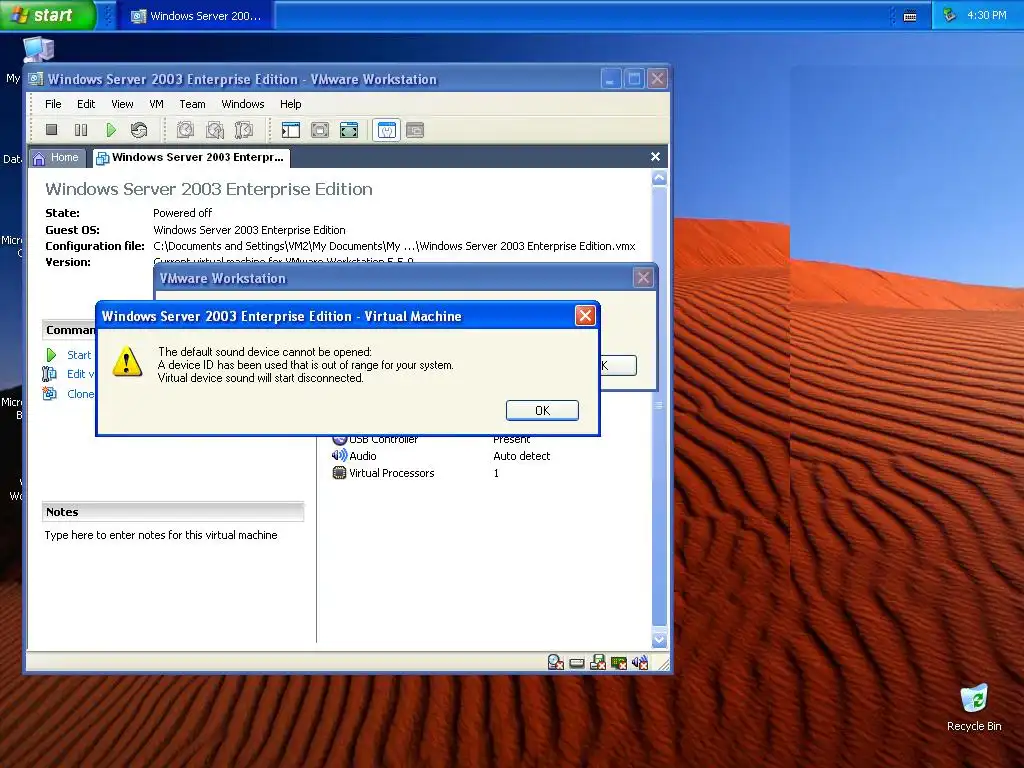
Task: Click the CD-ROM device status bar icon
Action: tap(556, 662)
